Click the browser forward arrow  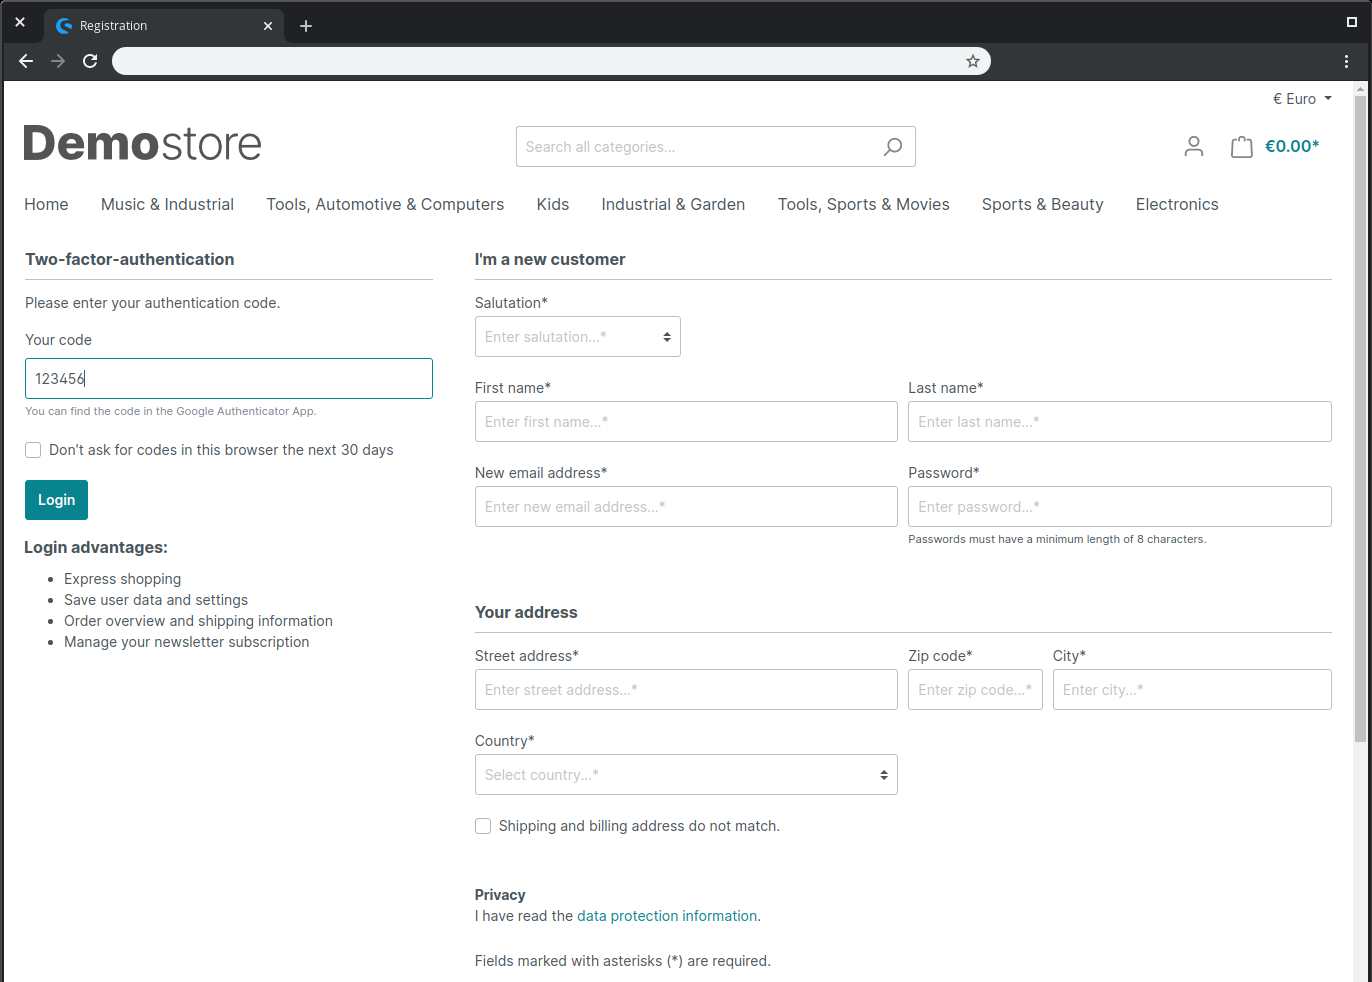(x=58, y=61)
